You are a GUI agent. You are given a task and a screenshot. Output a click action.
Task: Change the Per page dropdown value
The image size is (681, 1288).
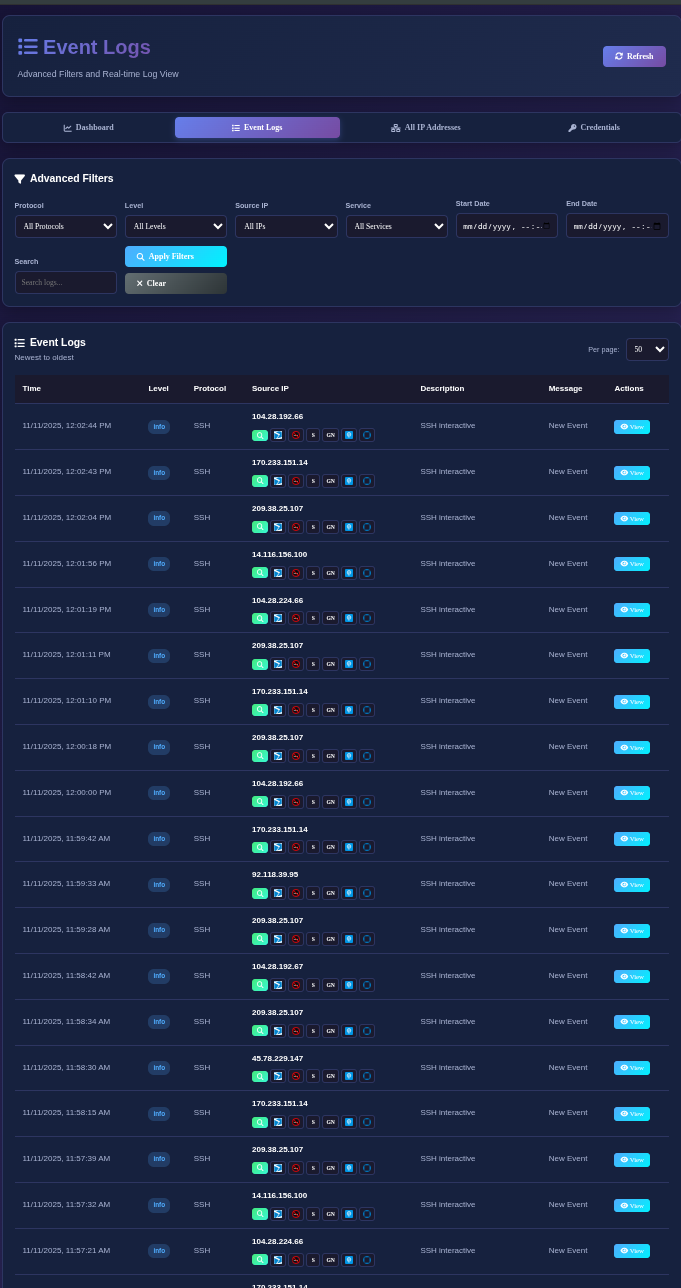[647, 349]
